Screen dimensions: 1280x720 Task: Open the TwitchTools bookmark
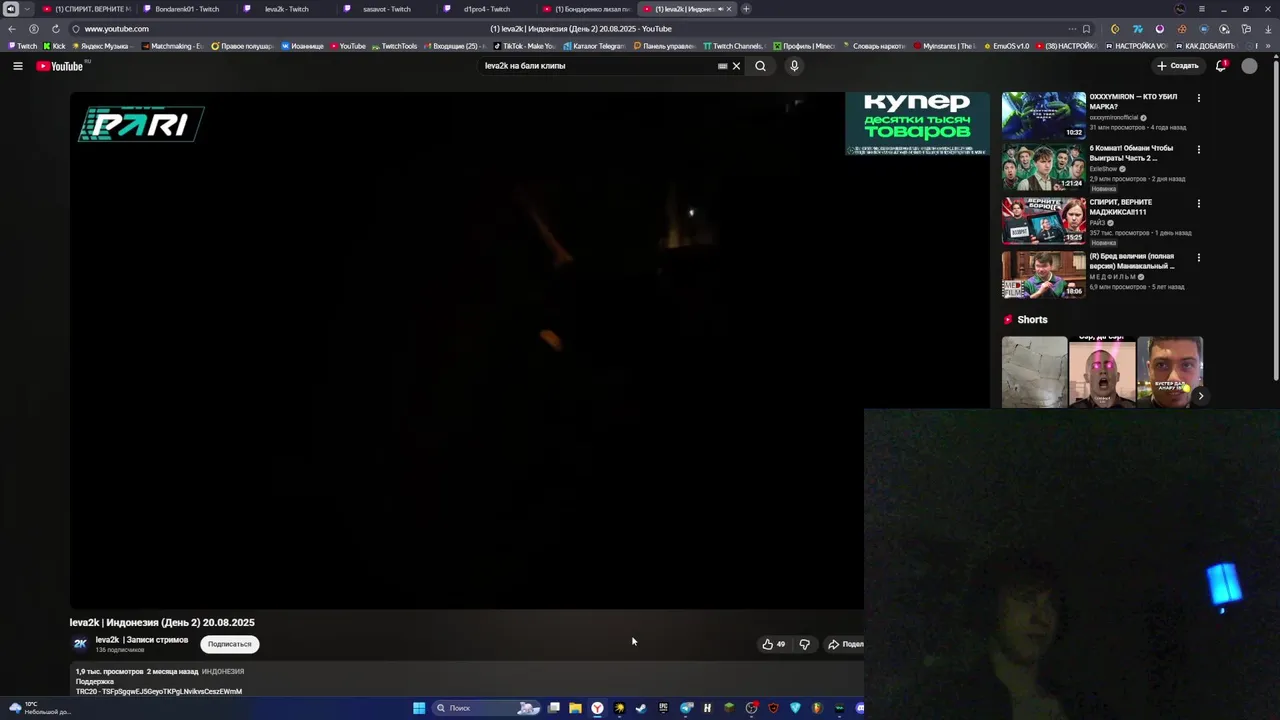point(394,46)
